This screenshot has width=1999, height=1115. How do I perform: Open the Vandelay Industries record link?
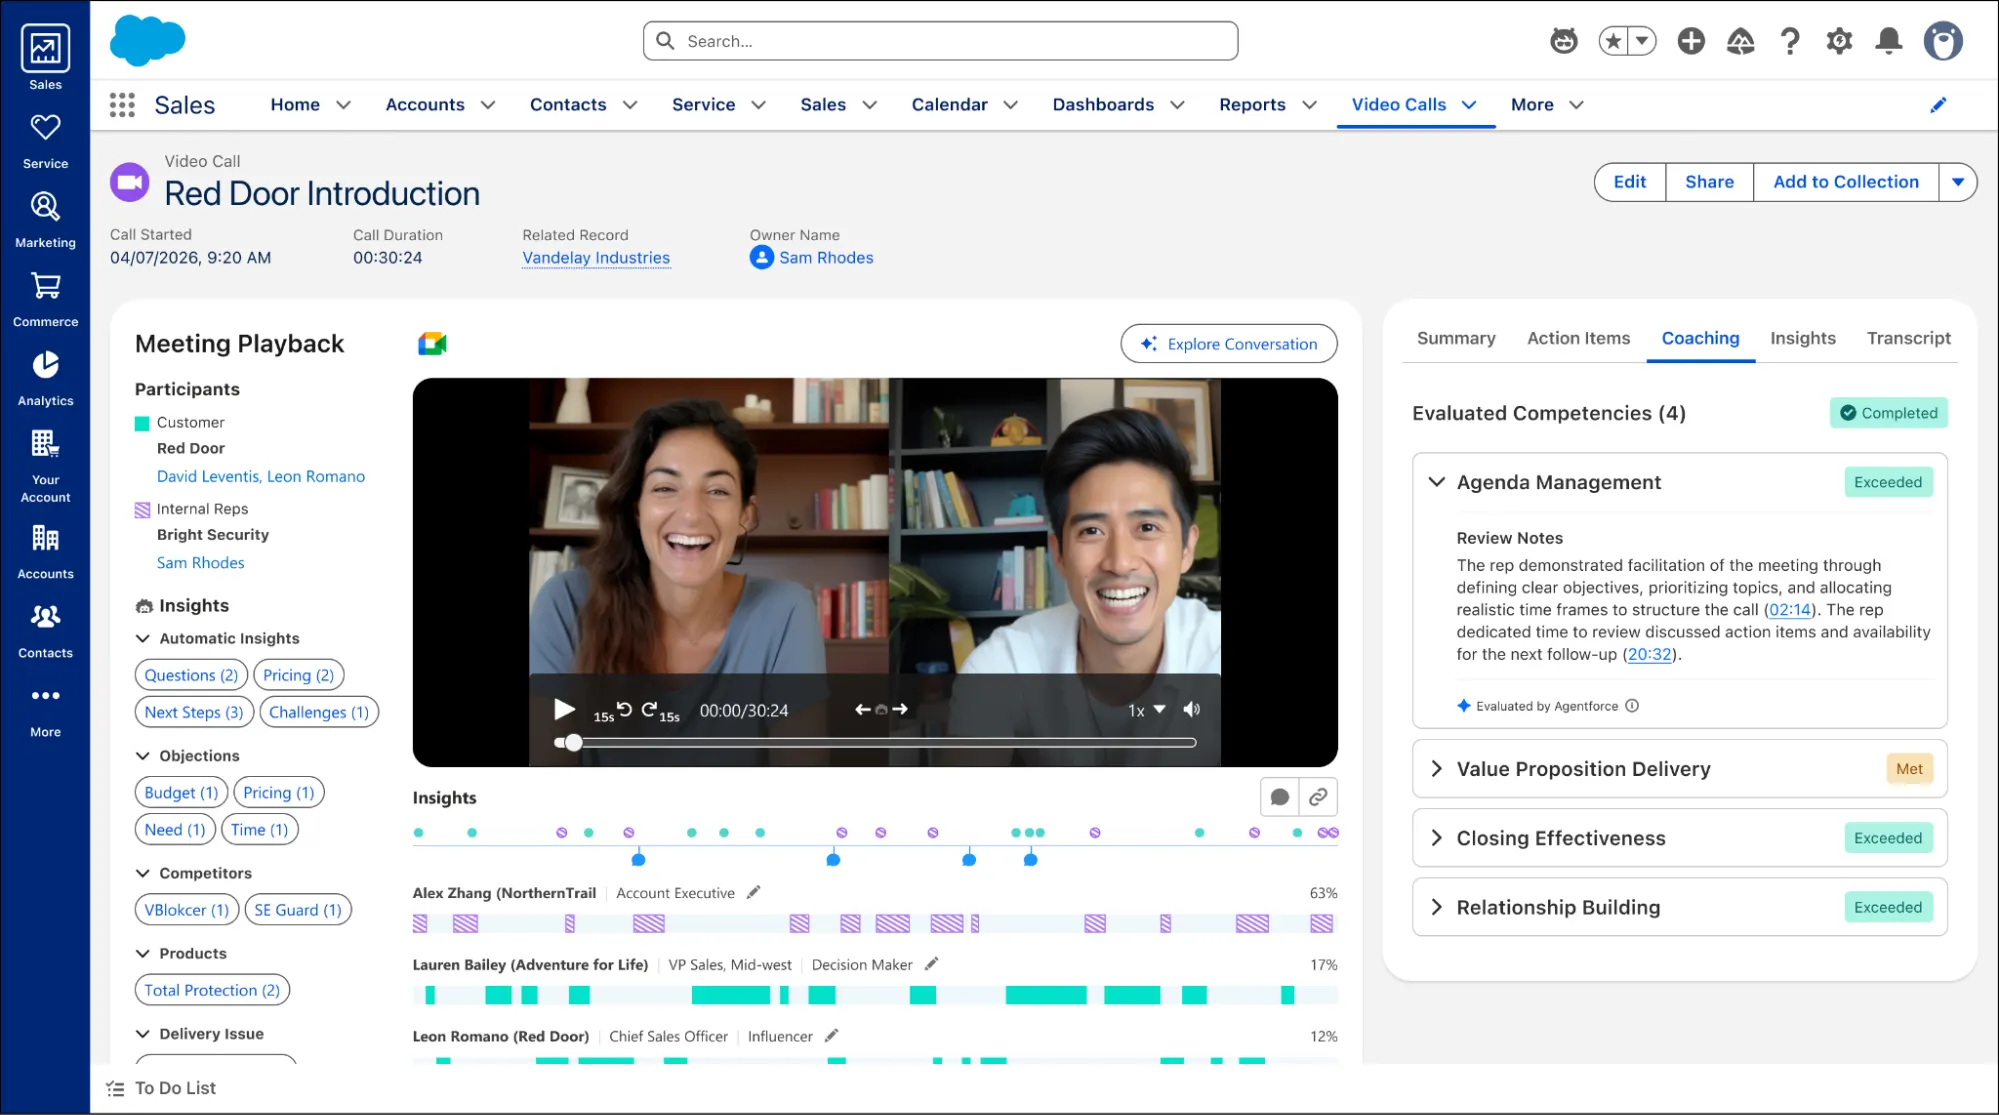(x=596, y=258)
